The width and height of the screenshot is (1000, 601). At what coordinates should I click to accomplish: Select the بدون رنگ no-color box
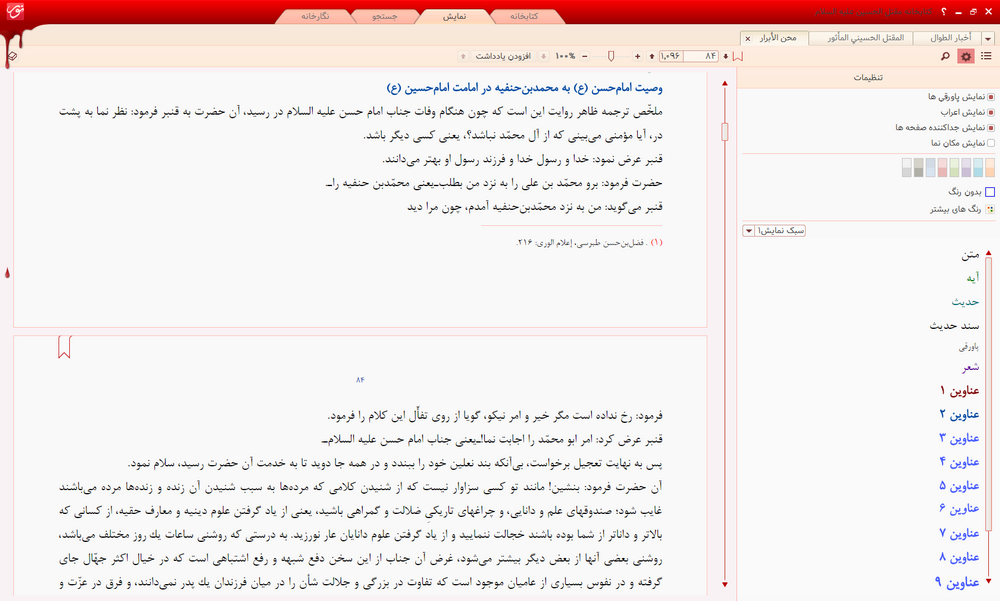[990, 191]
